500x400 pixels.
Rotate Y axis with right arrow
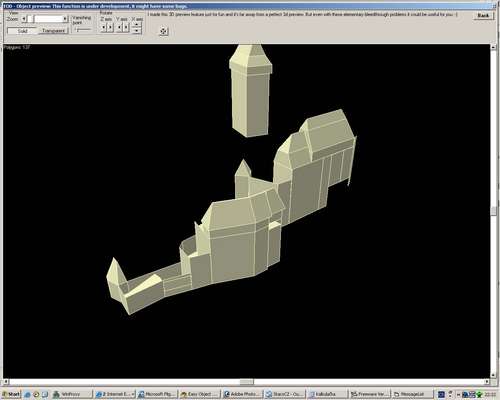click(126, 27)
